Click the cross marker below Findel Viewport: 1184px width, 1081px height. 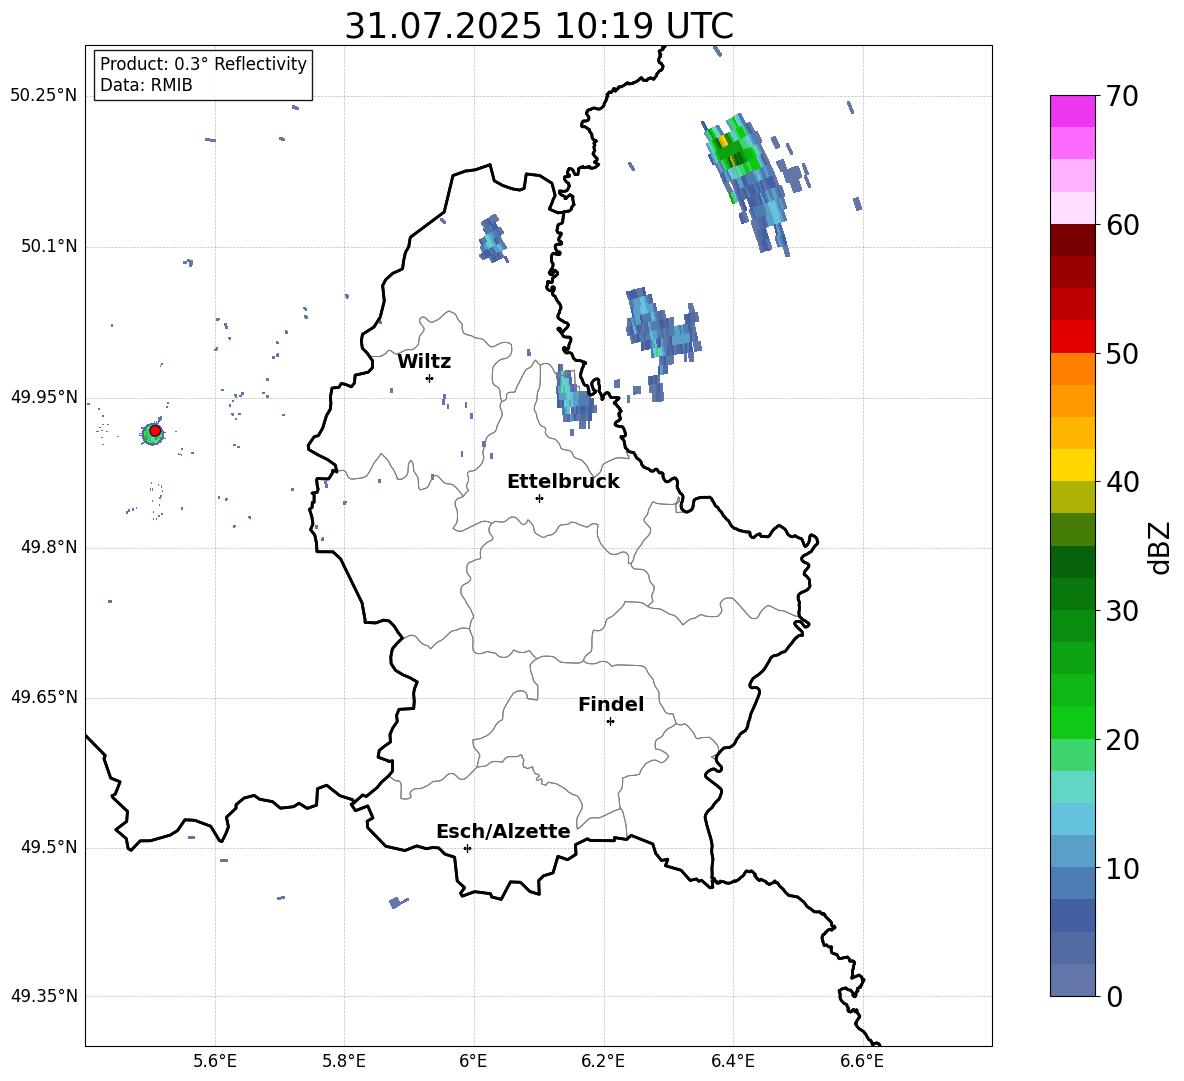pos(610,722)
